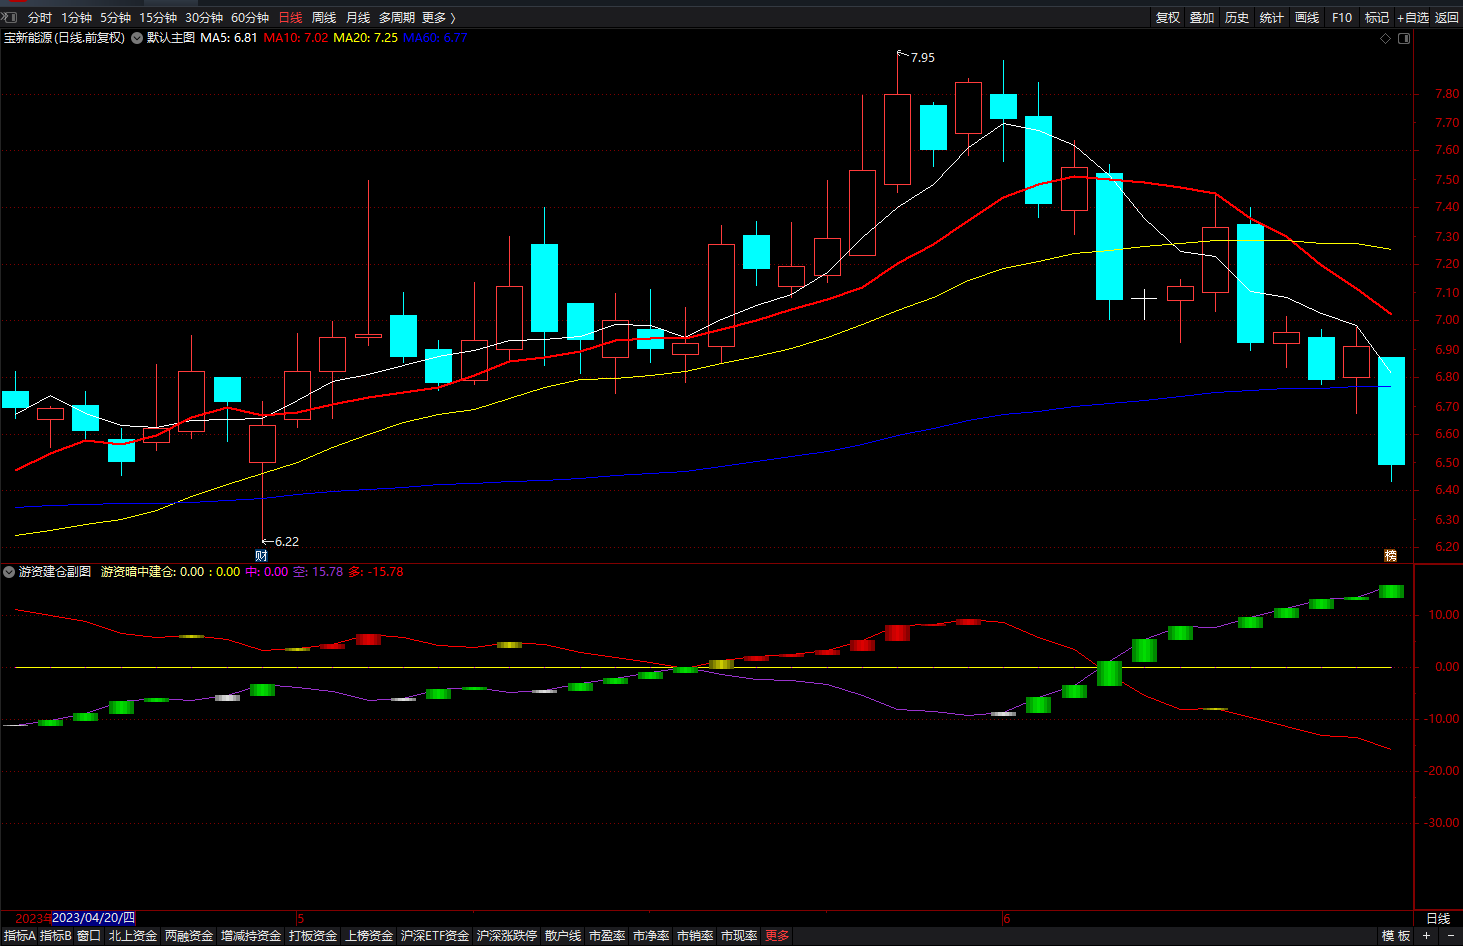This screenshot has width=1463, height=946.
Task: Show the 市盈率 indicator
Action: point(607,936)
